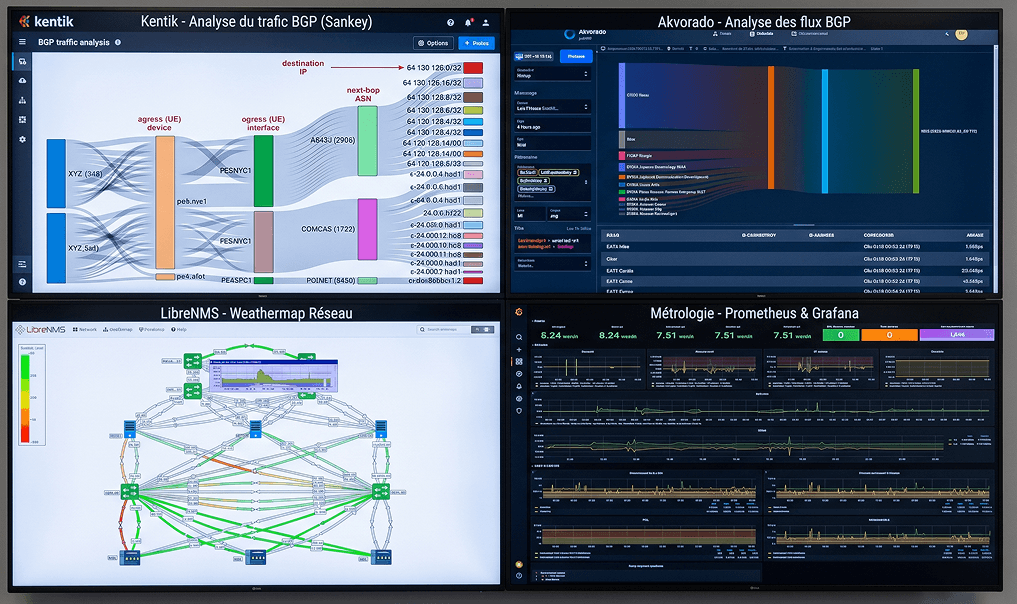The image size is (1017, 604).
Task: Click the Kentik logo
Action: (x=45, y=22)
